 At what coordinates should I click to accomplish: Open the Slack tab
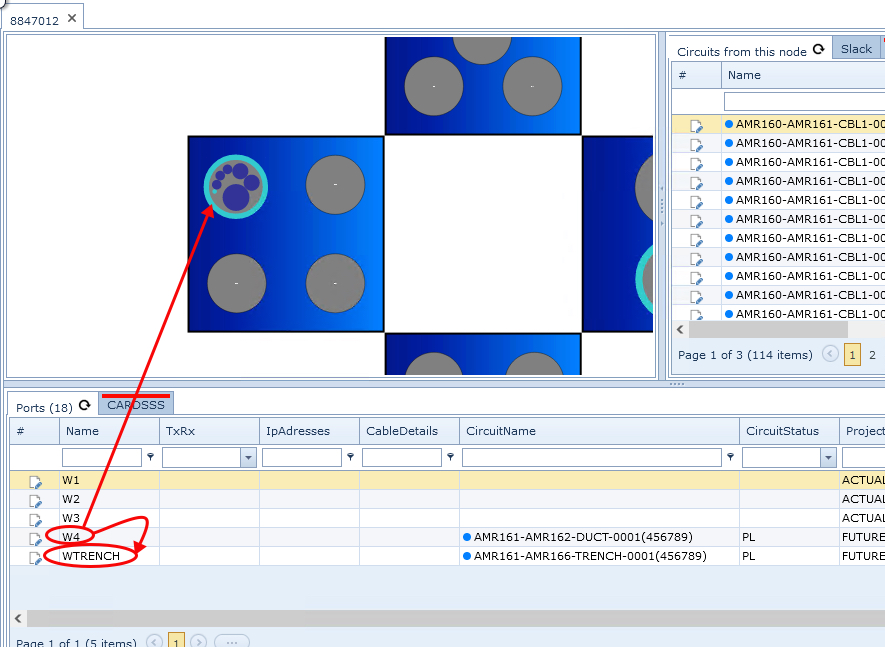click(856, 49)
